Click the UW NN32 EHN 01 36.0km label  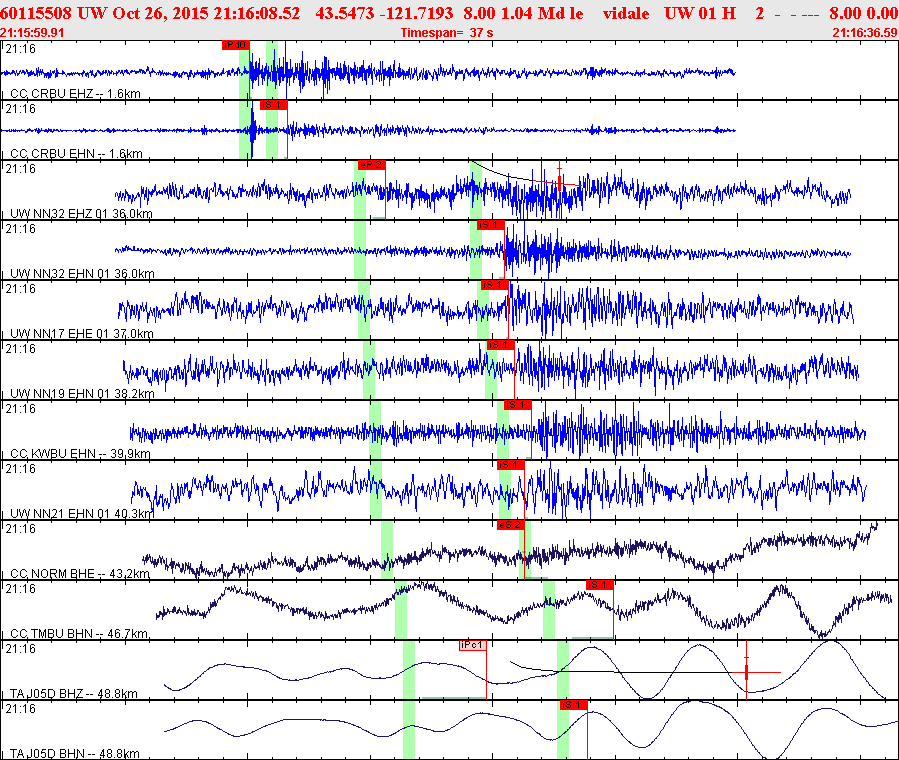[x=82, y=273]
